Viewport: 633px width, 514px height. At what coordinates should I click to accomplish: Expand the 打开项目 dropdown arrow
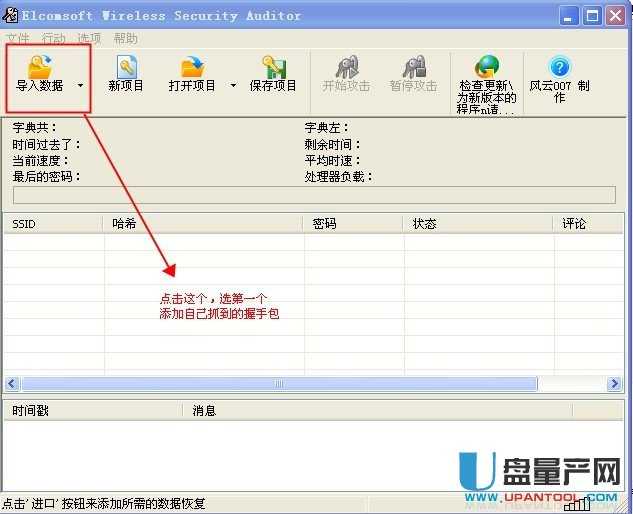[233, 86]
